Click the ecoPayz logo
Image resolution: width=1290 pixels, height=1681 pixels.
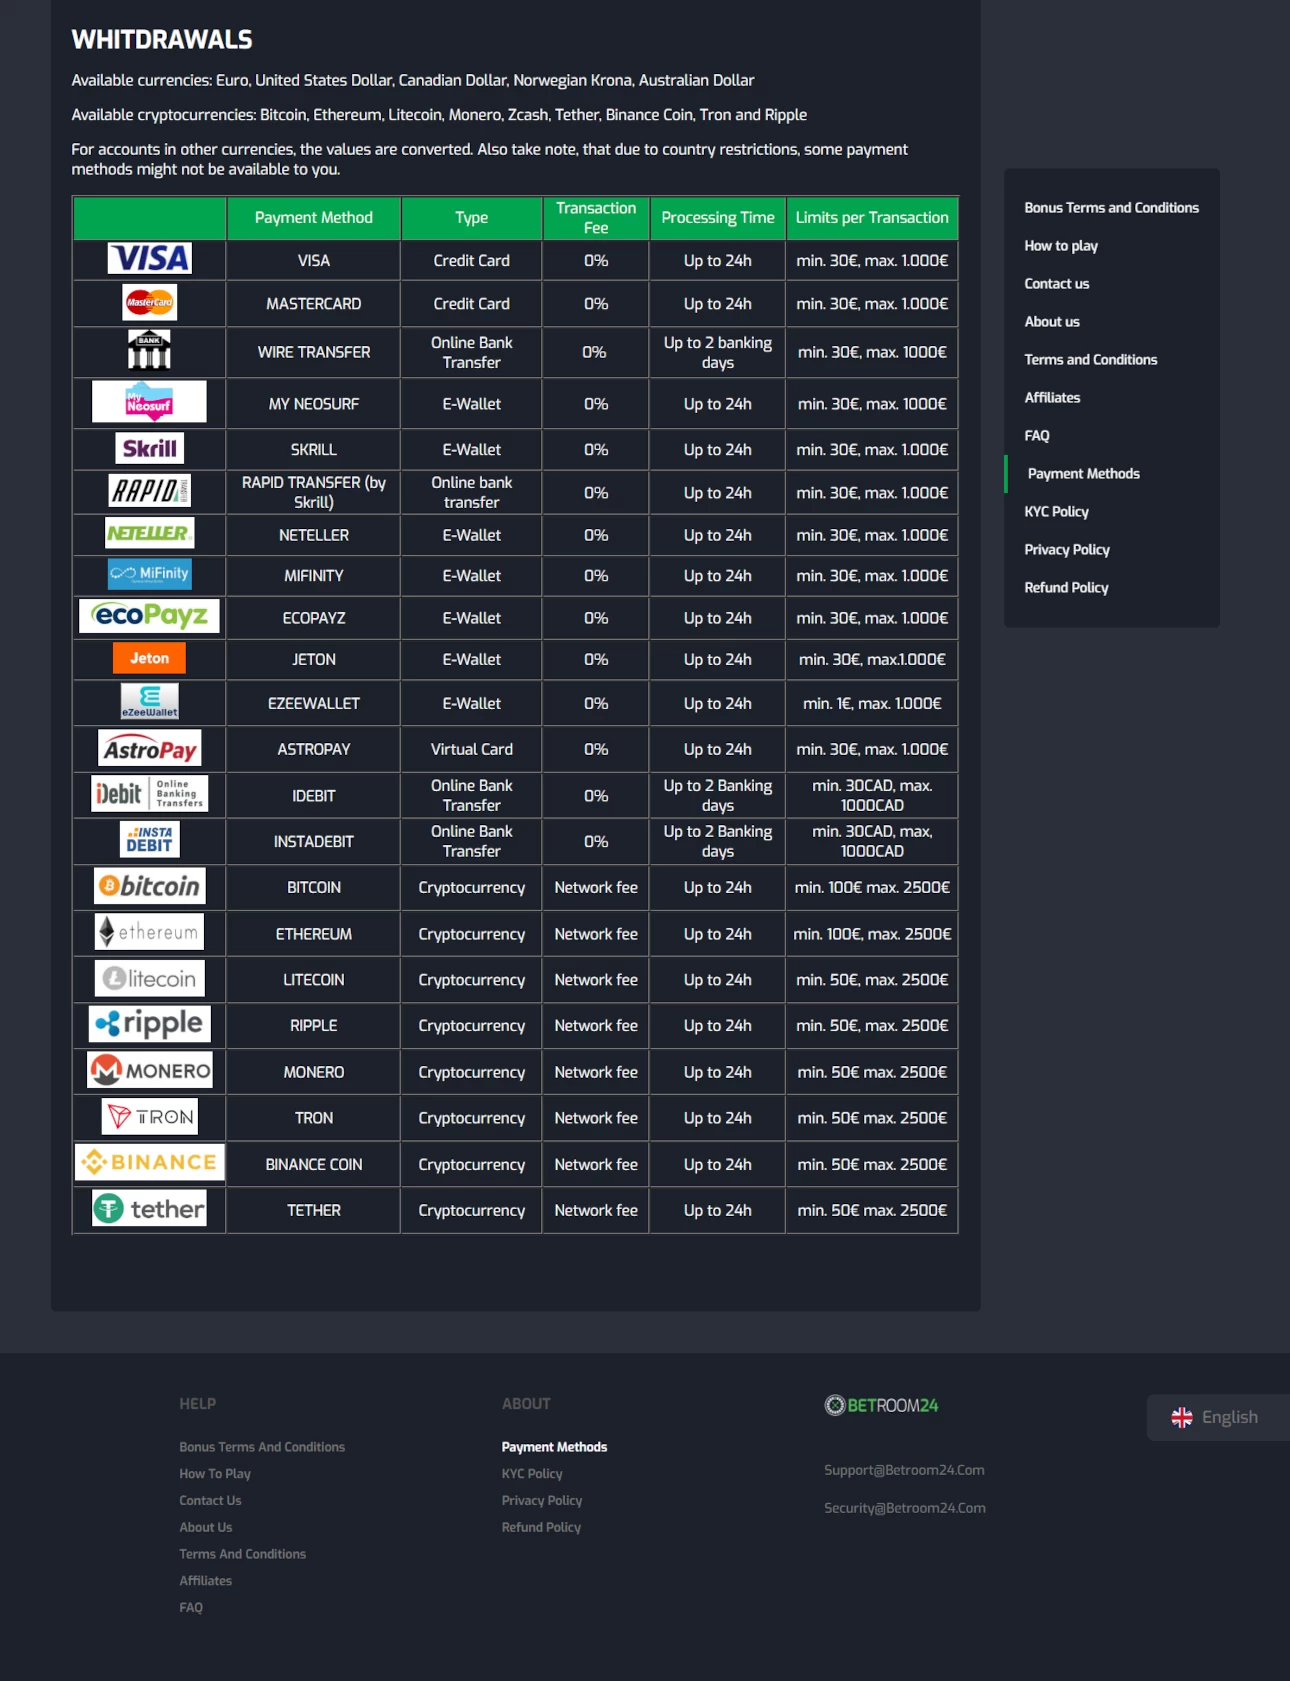coord(149,616)
